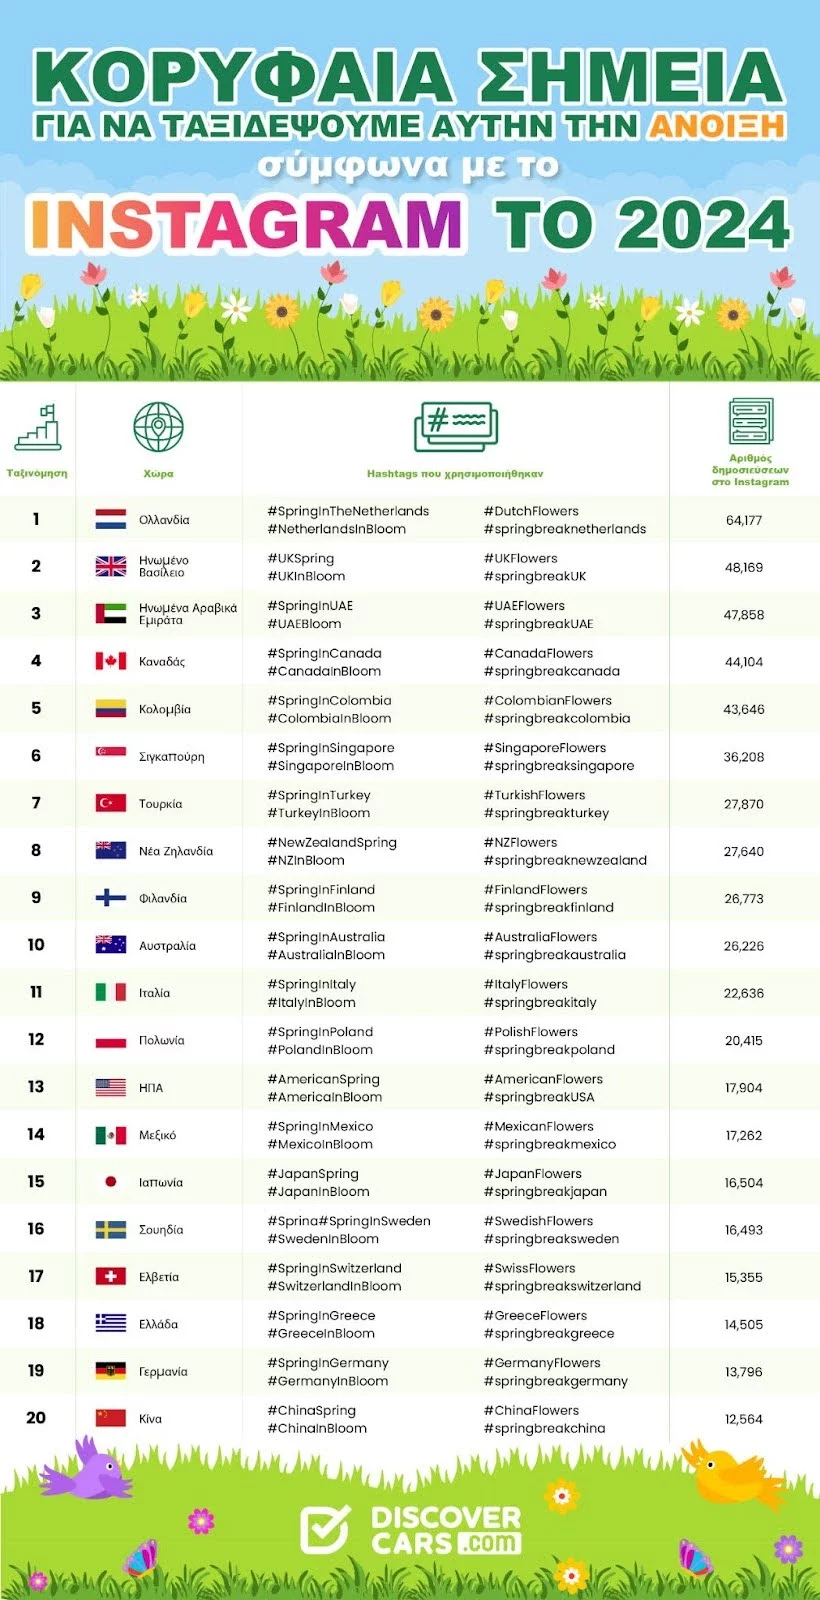820x1600 pixels.
Task: Click the #SpringInTheNetherlands hashtag
Action: point(348,511)
